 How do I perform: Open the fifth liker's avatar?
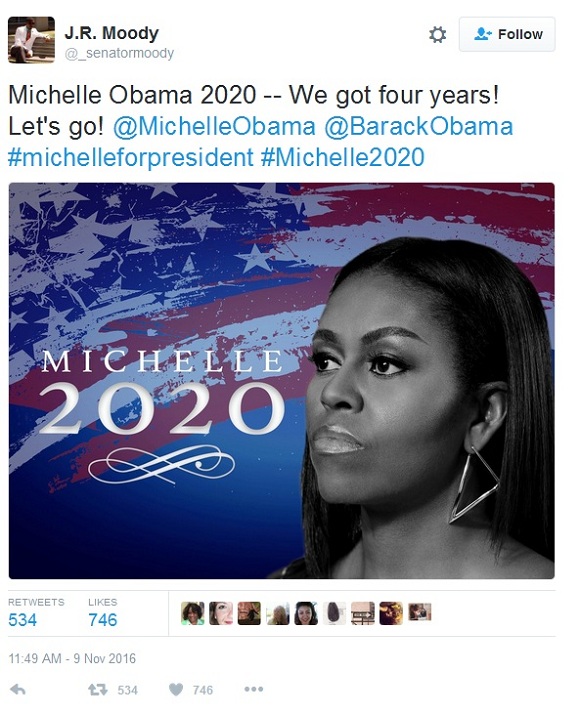click(306, 613)
